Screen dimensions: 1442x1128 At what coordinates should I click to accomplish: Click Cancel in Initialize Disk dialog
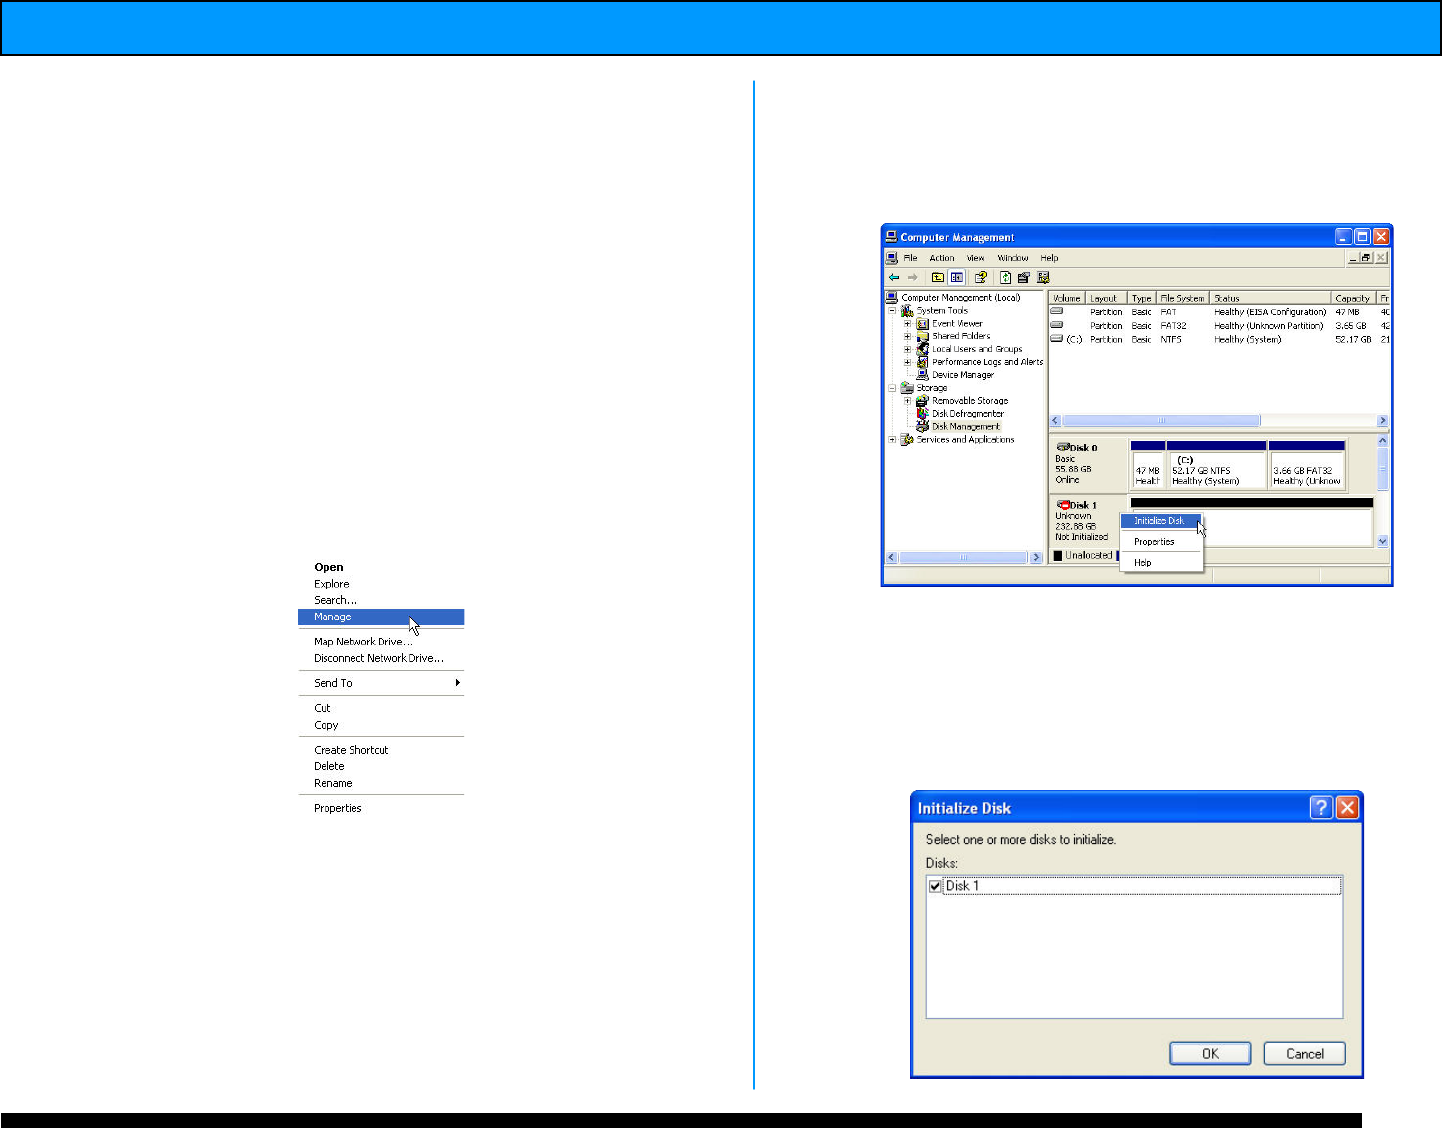[1304, 1054]
